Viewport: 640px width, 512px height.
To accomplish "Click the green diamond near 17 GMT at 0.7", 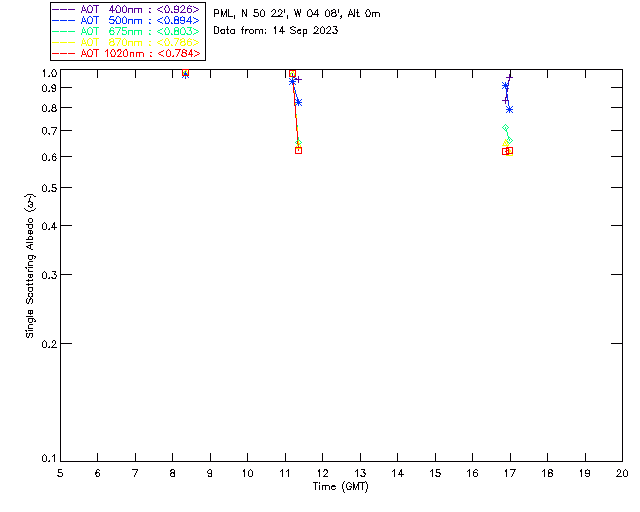I will pos(505,128).
